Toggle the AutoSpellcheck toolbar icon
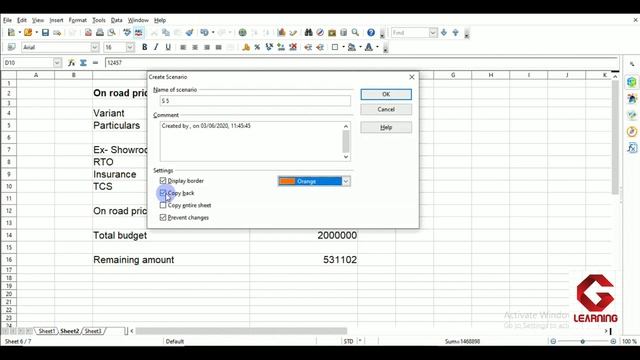 pyautogui.click(x=139, y=33)
